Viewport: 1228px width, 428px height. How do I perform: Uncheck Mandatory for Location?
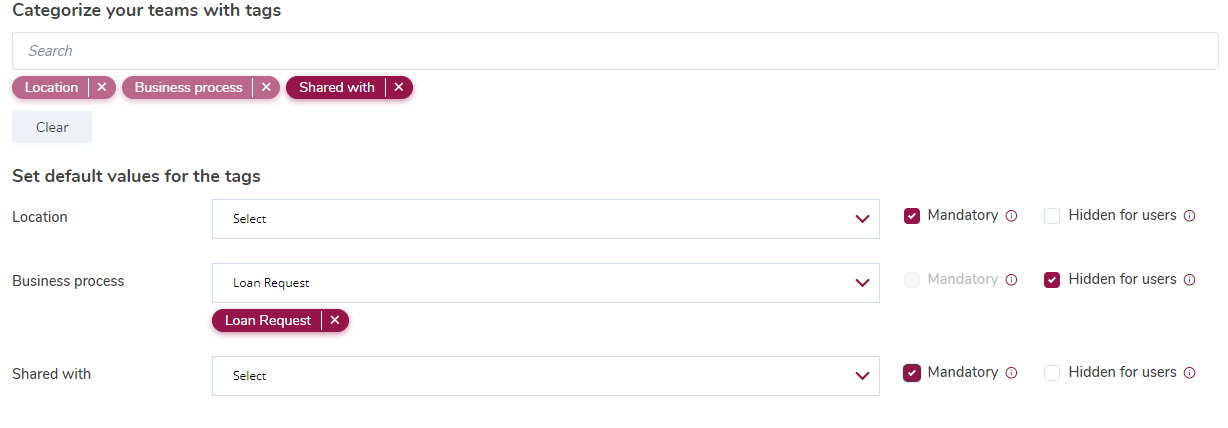(912, 216)
